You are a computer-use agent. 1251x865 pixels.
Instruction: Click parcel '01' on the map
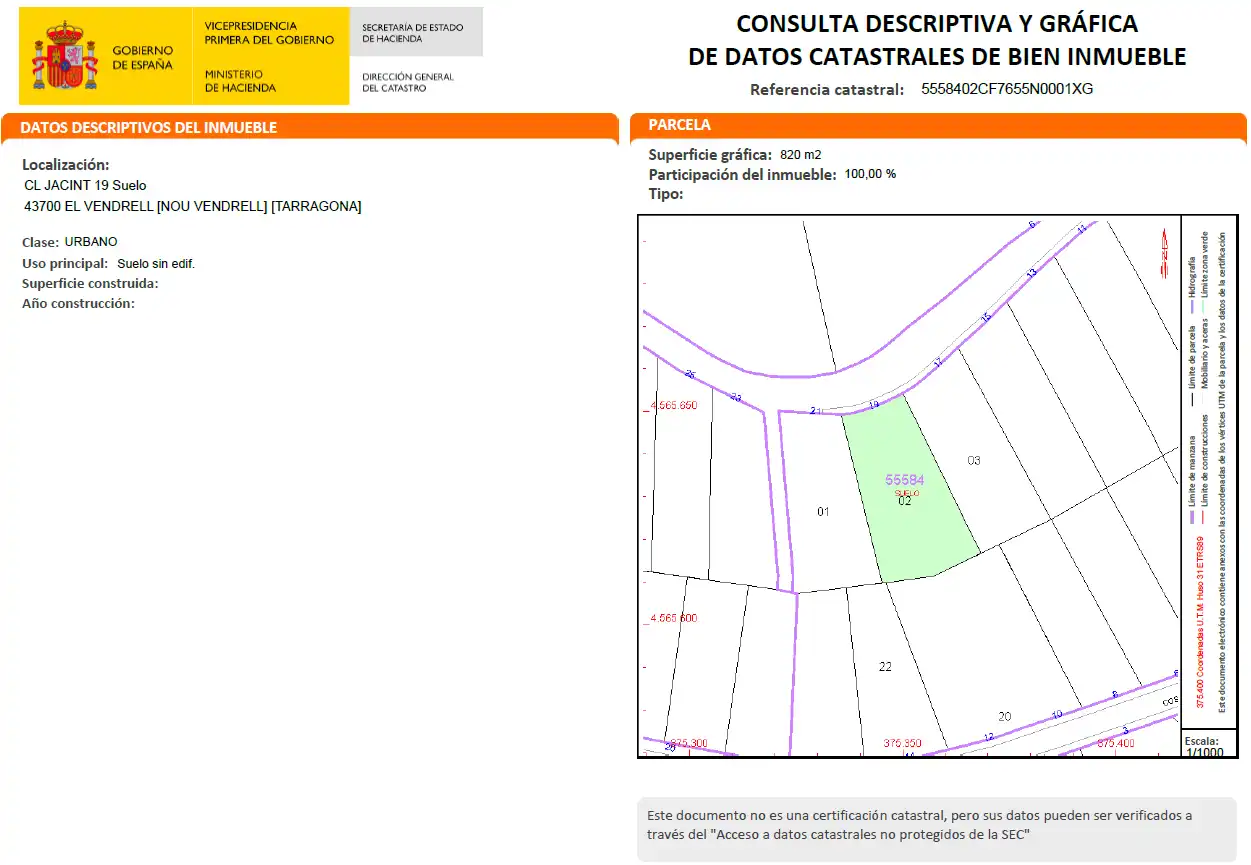(823, 512)
